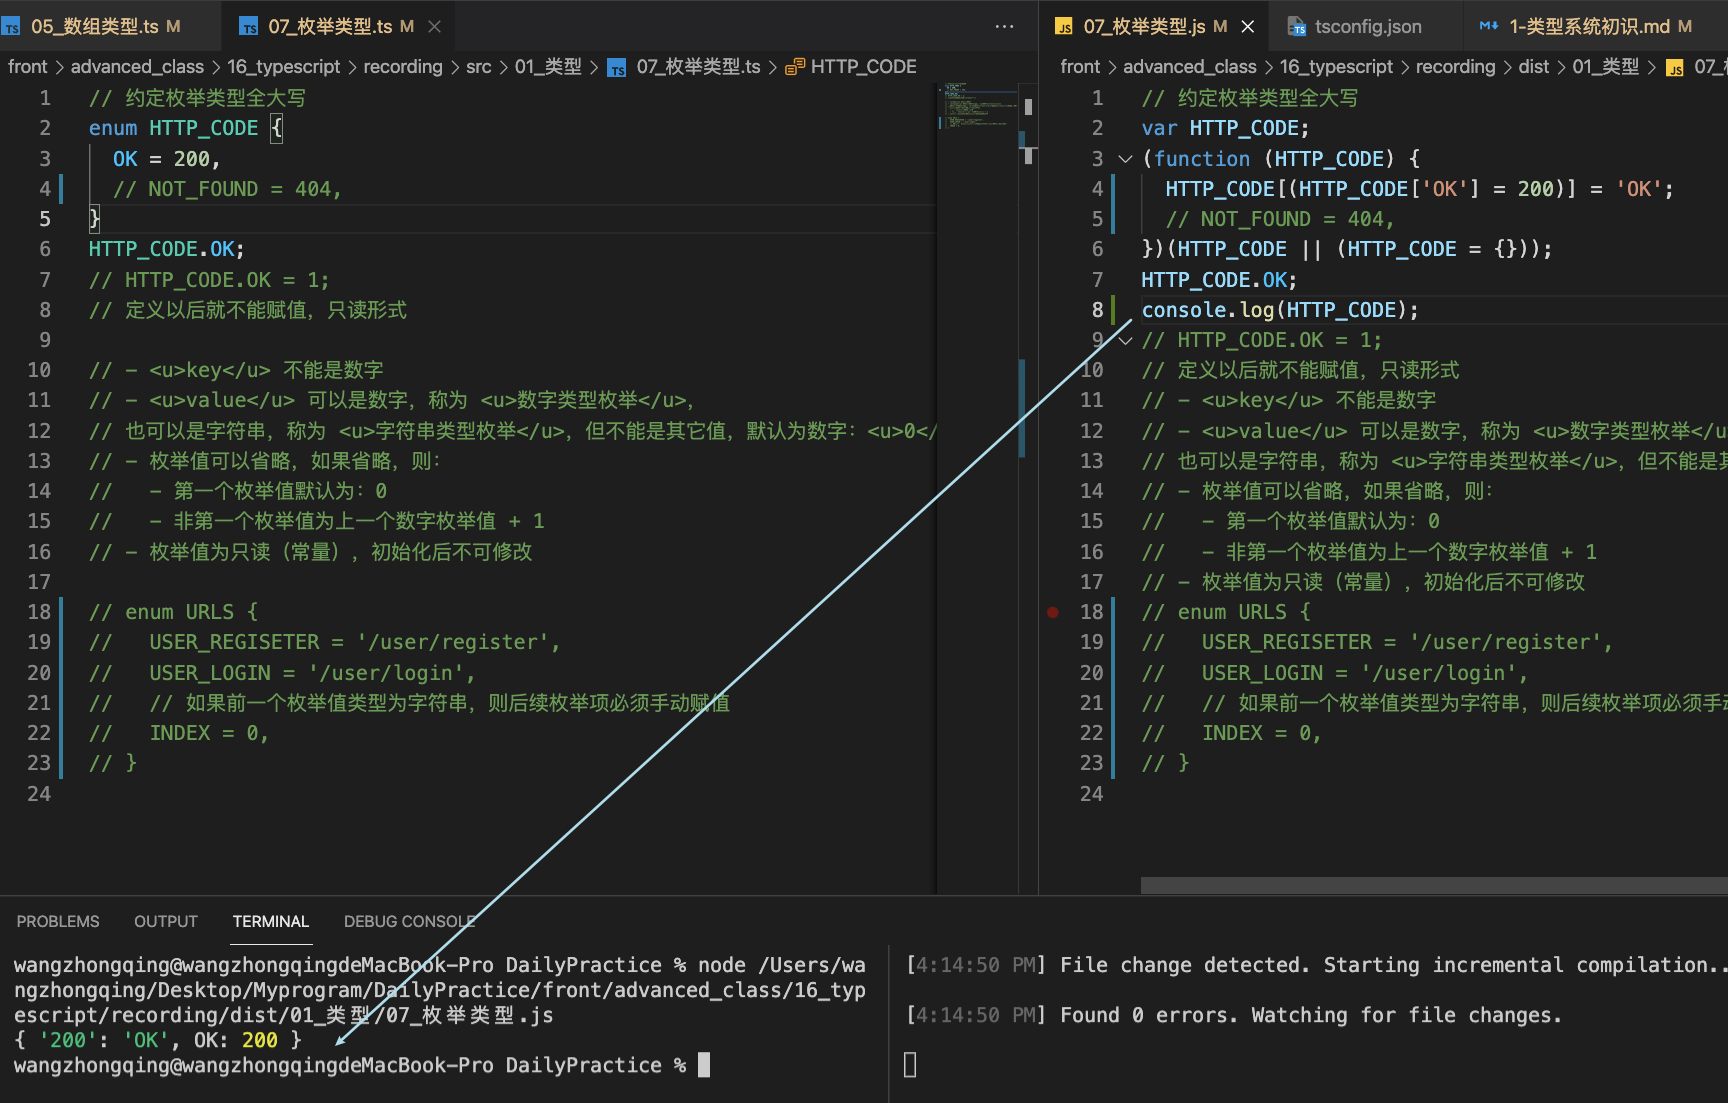Click 'src' in the left breadcrumb
The width and height of the screenshot is (1728, 1103).
coord(479,67)
